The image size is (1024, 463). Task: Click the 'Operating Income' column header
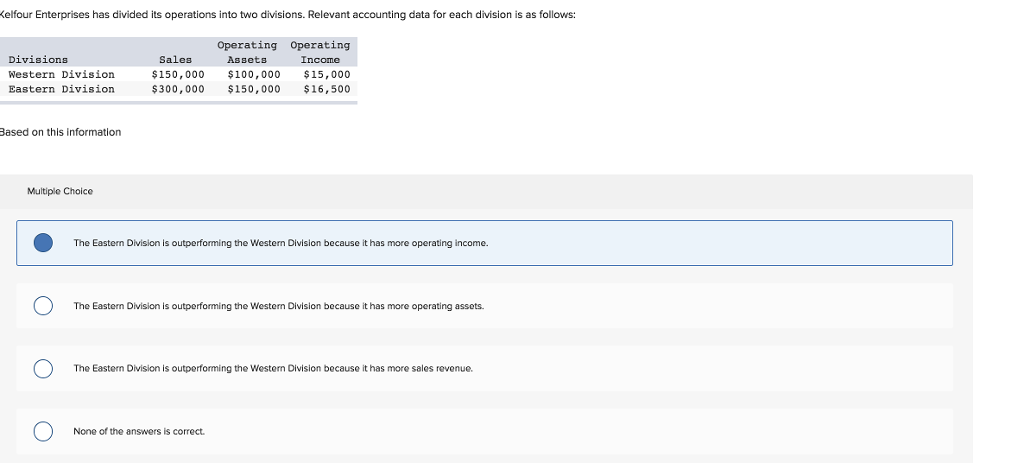[320, 52]
